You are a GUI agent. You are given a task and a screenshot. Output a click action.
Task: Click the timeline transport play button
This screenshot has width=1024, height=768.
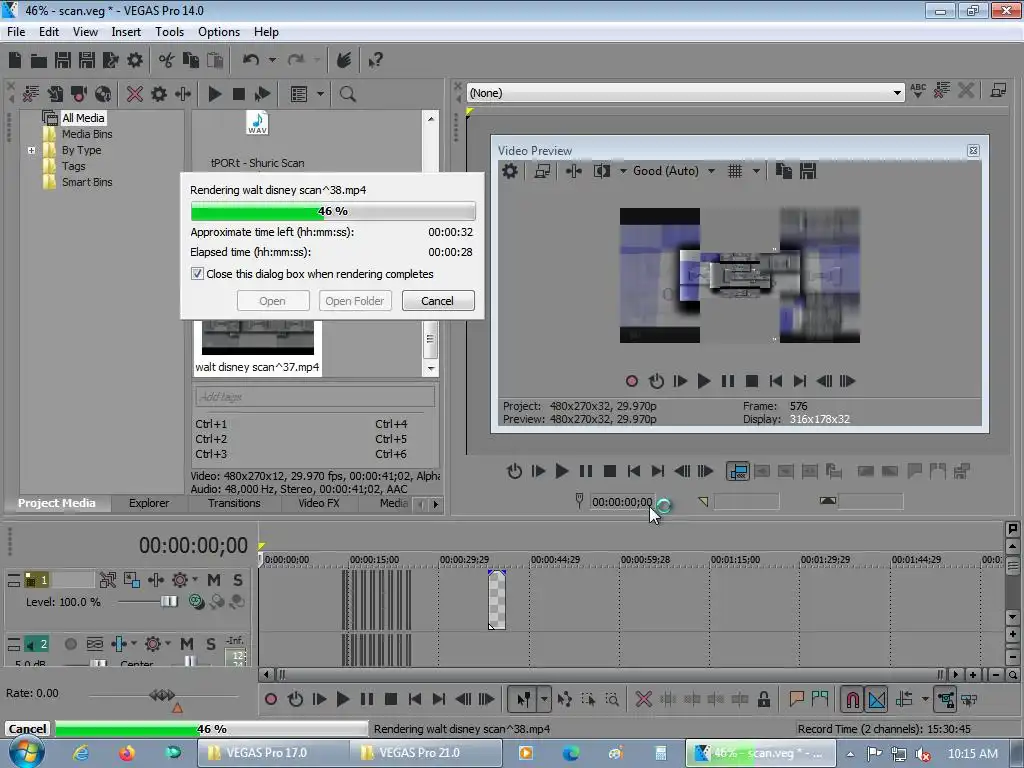pos(343,699)
